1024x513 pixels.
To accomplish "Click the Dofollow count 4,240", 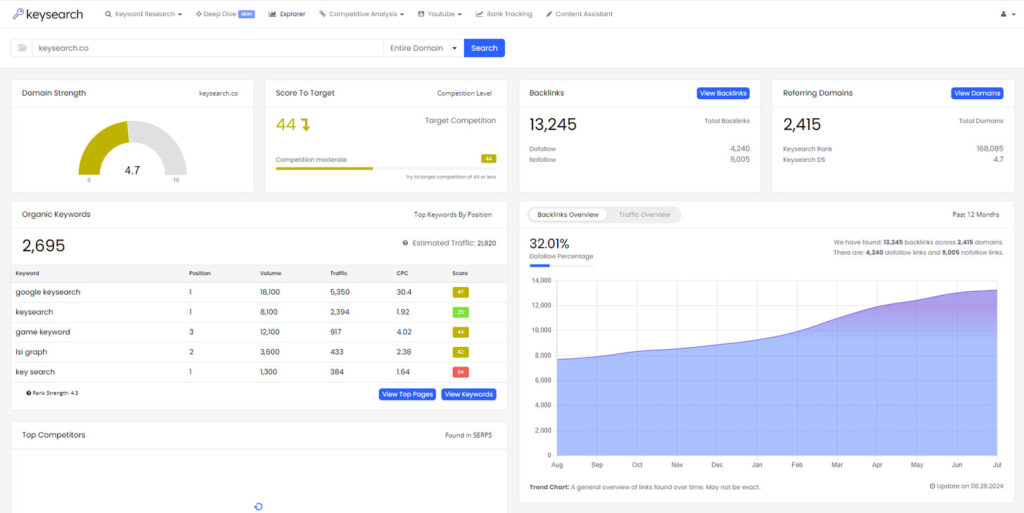I will [x=740, y=149].
